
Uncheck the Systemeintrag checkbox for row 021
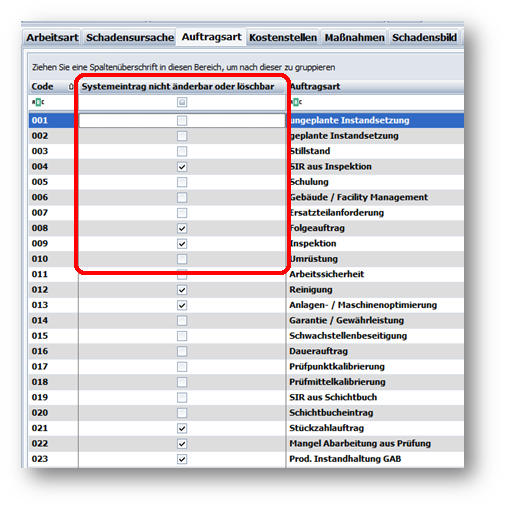click(x=182, y=428)
